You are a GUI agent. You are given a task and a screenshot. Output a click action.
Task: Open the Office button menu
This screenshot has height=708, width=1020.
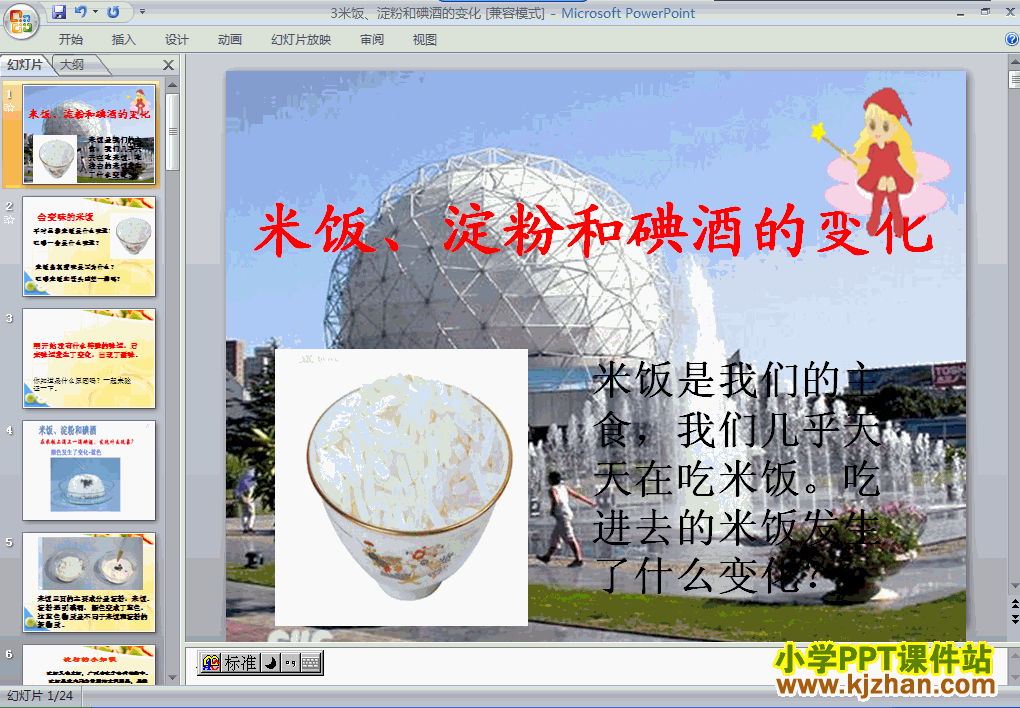pos(21,21)
